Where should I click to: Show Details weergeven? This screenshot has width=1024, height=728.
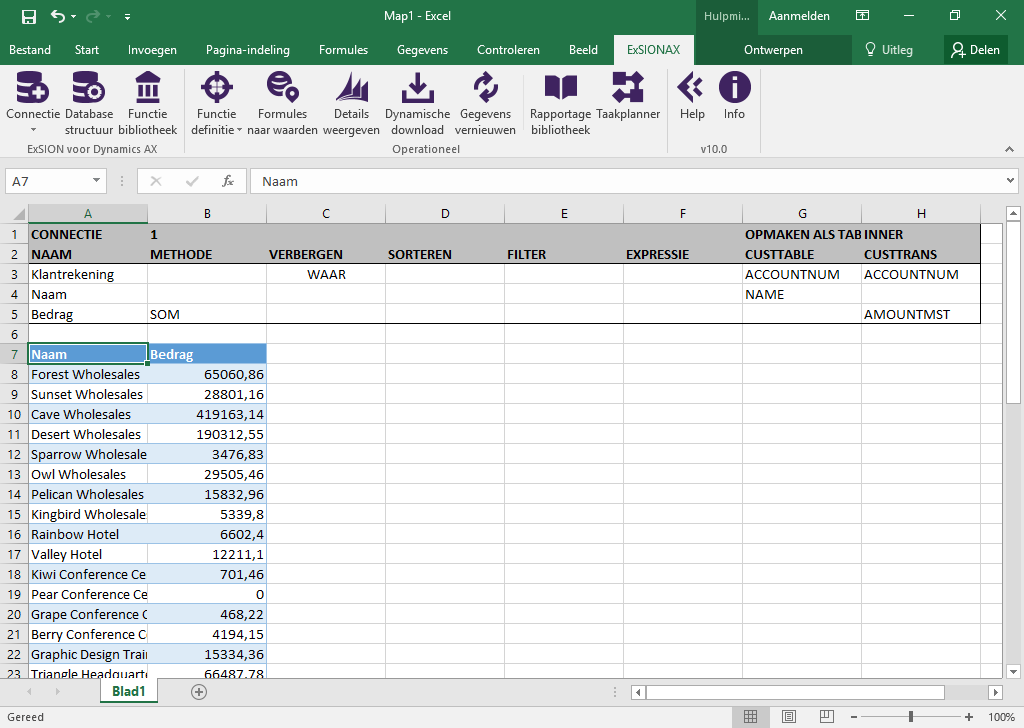[x=351, y=104]
